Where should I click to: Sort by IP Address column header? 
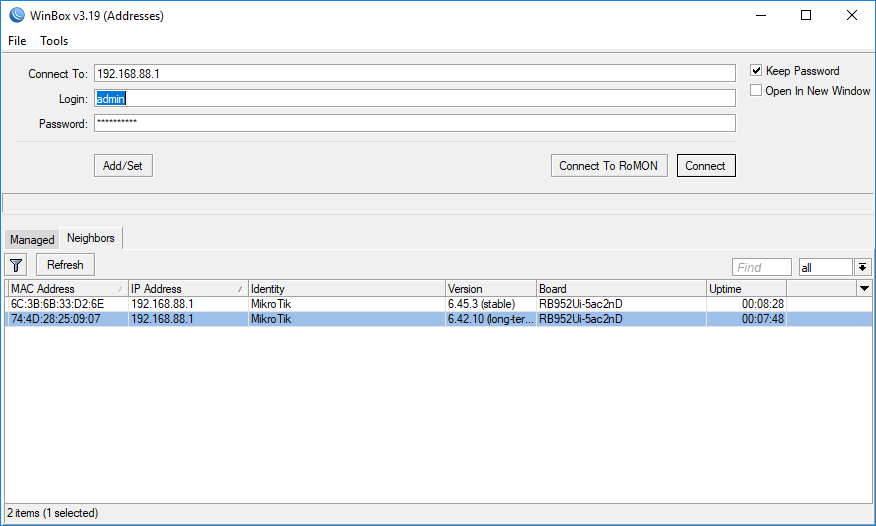pyautogui.click(x=188, y=289)
